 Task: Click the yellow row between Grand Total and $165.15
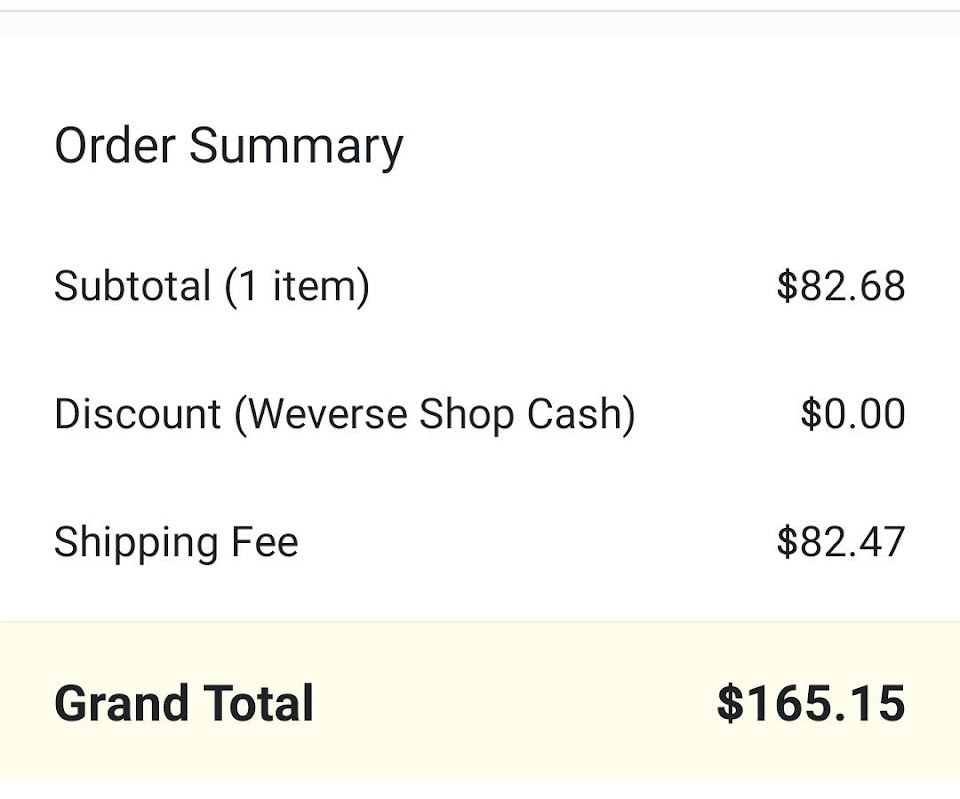pos(515,703)
